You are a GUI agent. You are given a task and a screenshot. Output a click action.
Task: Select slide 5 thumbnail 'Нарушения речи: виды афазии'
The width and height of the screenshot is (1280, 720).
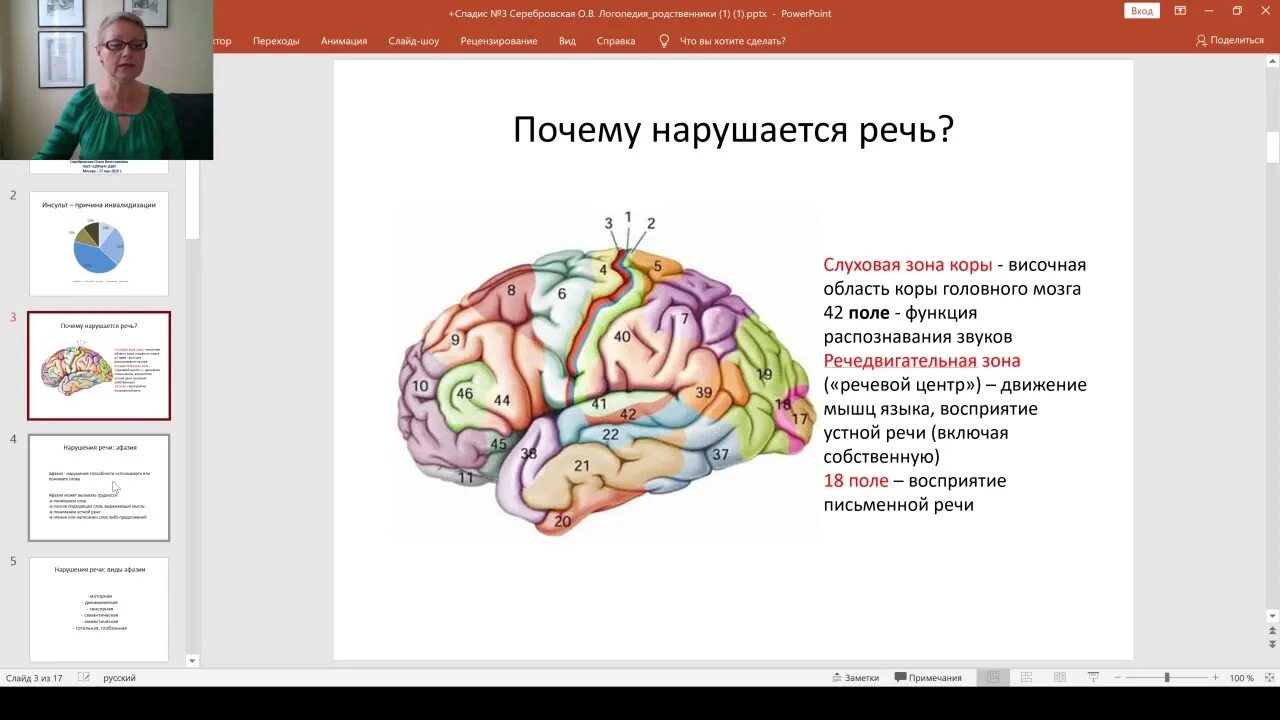[x=99, y=609]
